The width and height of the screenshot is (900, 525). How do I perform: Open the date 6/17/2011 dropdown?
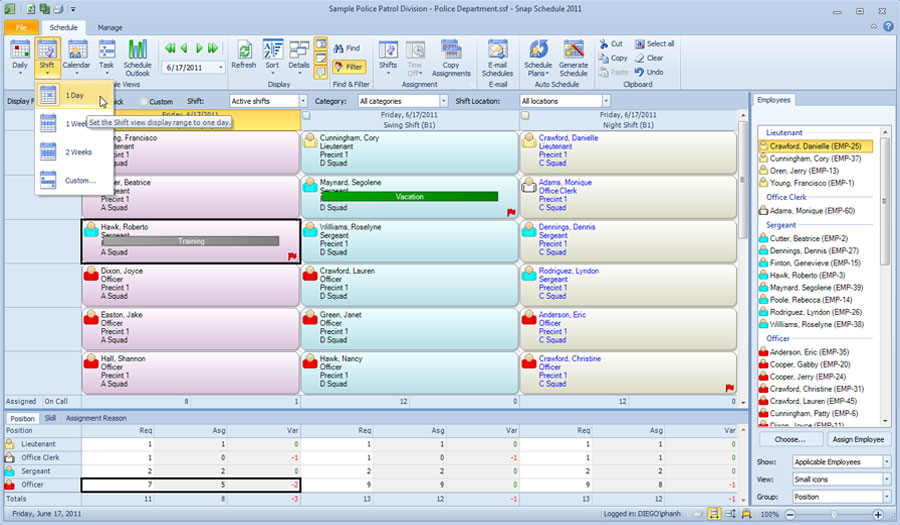click(x=221, y=68)
